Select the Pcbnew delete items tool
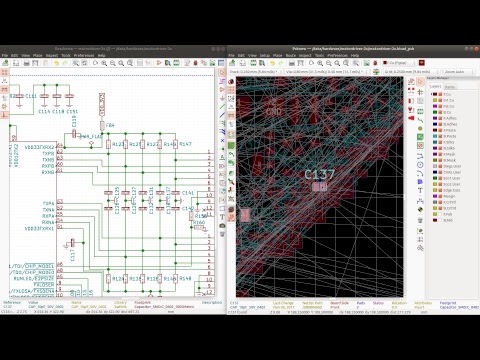The height and width of the screenshot is (360, 480). click(420, 220)
